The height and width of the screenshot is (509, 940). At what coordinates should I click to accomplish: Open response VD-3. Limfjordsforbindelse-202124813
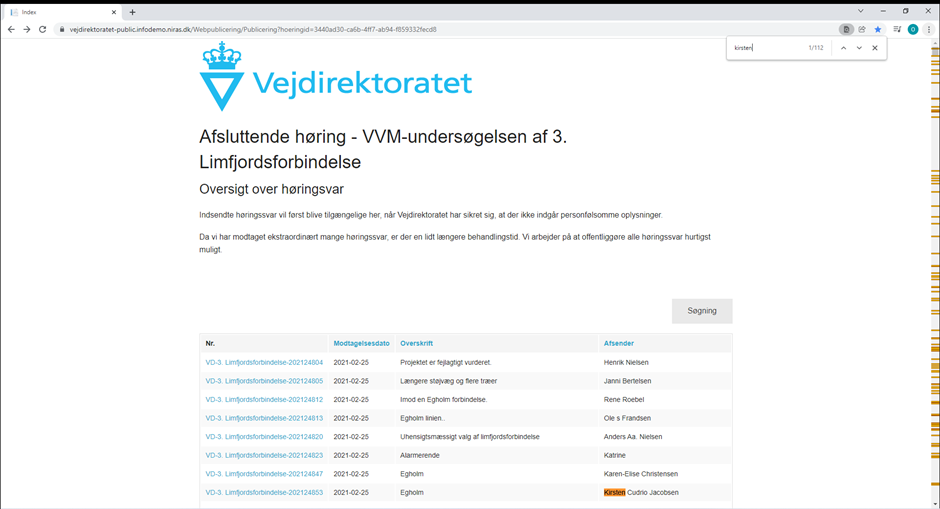264,418
